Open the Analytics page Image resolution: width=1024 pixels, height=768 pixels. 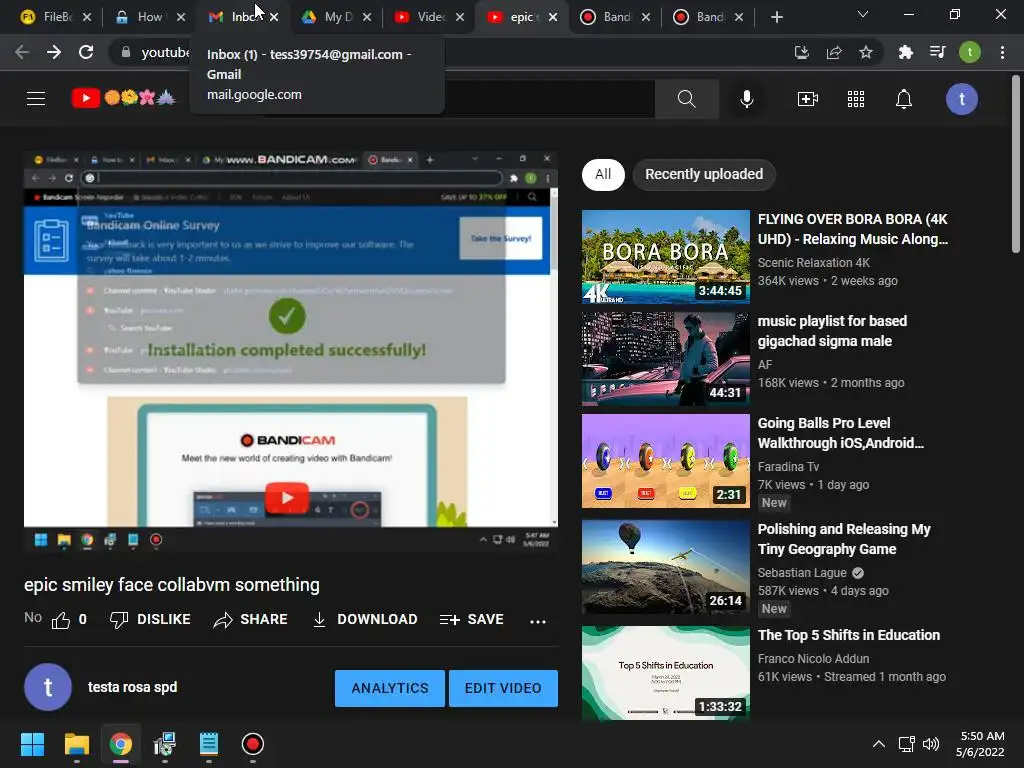coord(390,688)
